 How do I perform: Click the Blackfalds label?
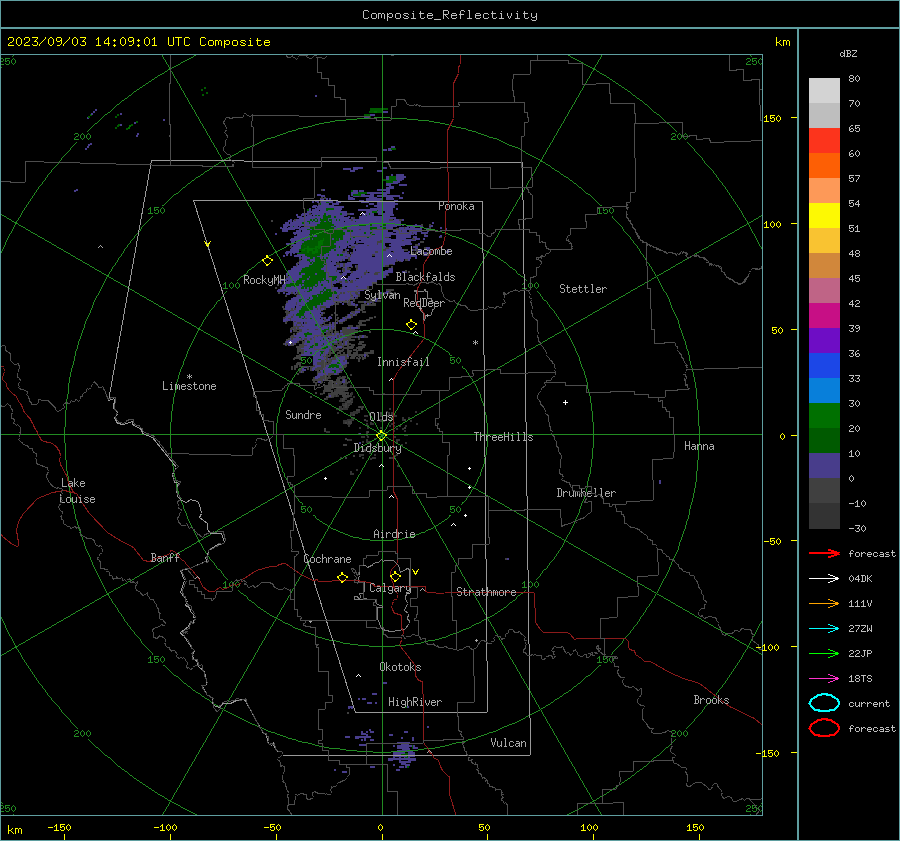point(425,277)
